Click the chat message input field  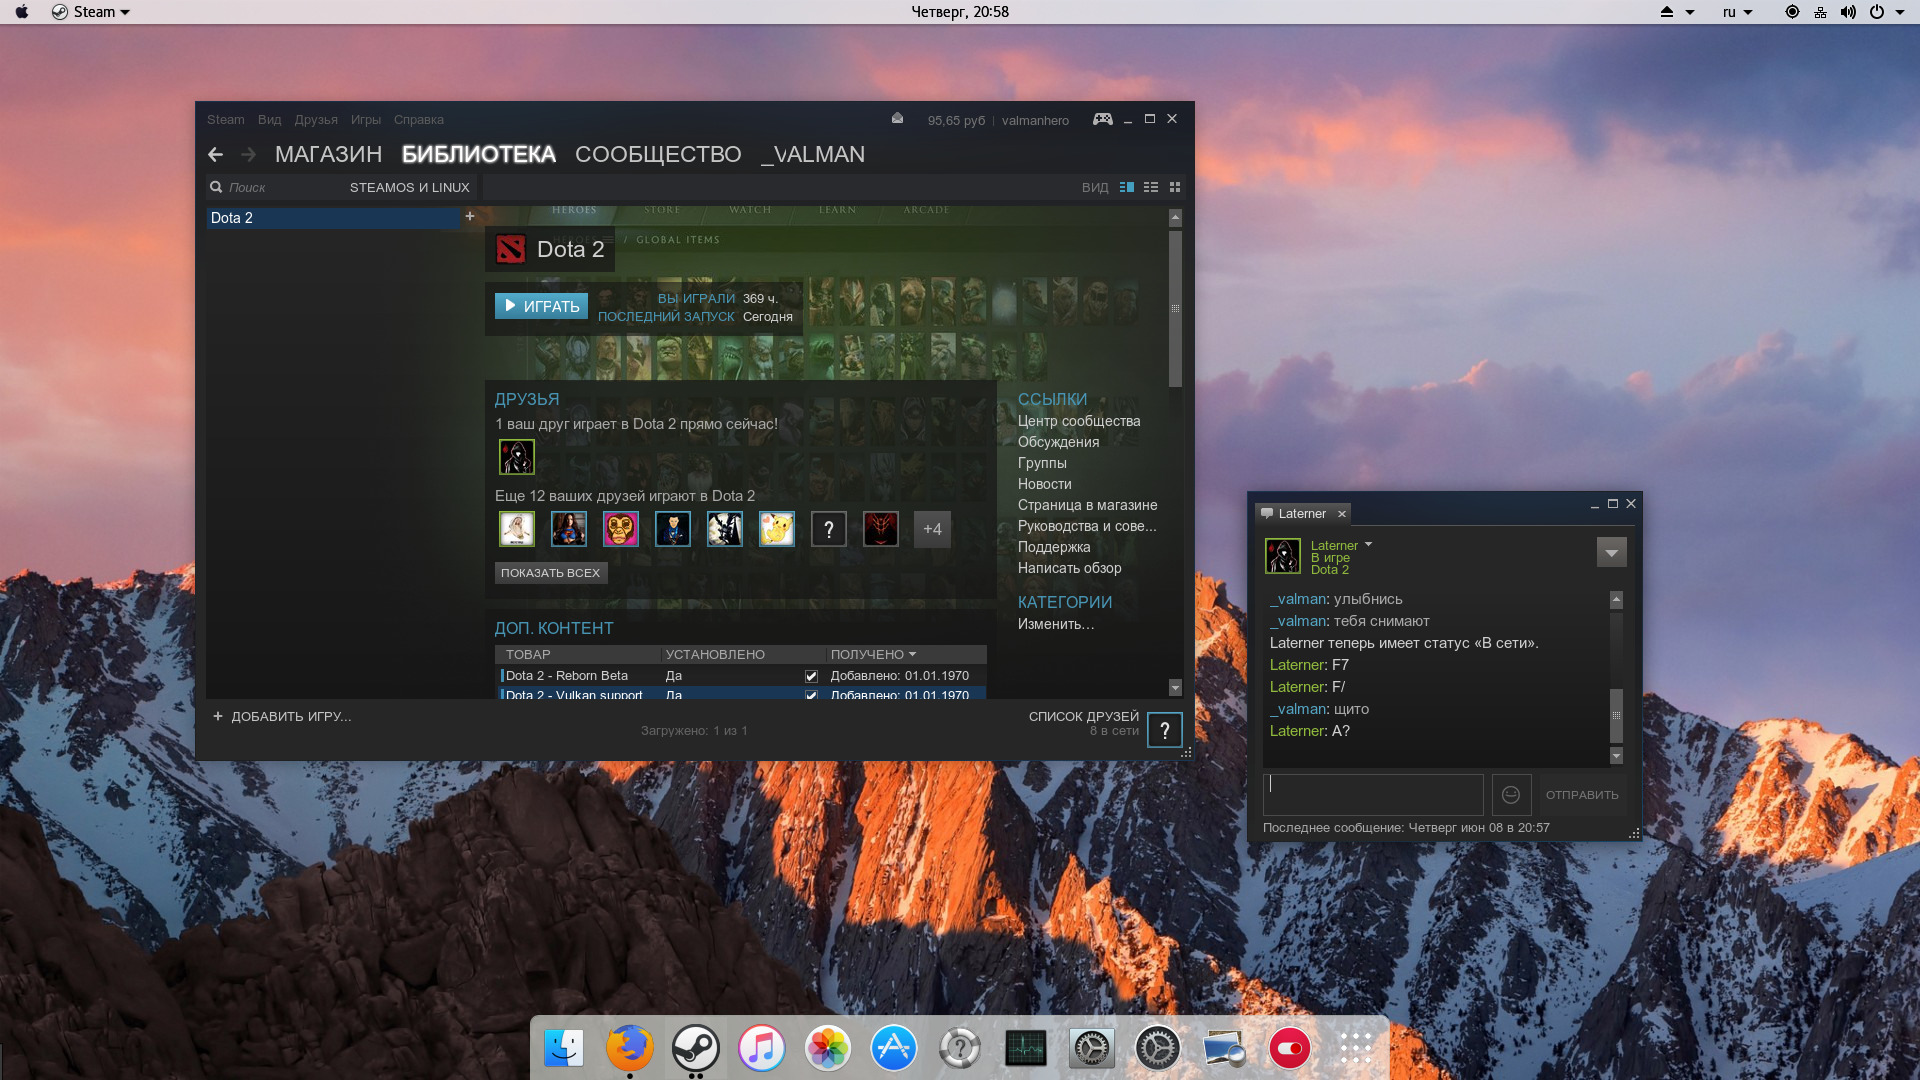click(x=1372, y=795)
